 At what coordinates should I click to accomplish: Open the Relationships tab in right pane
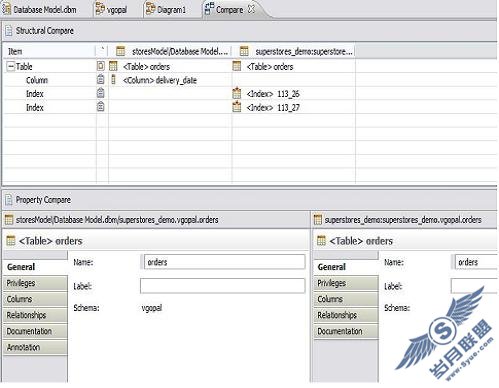point(346,315)
